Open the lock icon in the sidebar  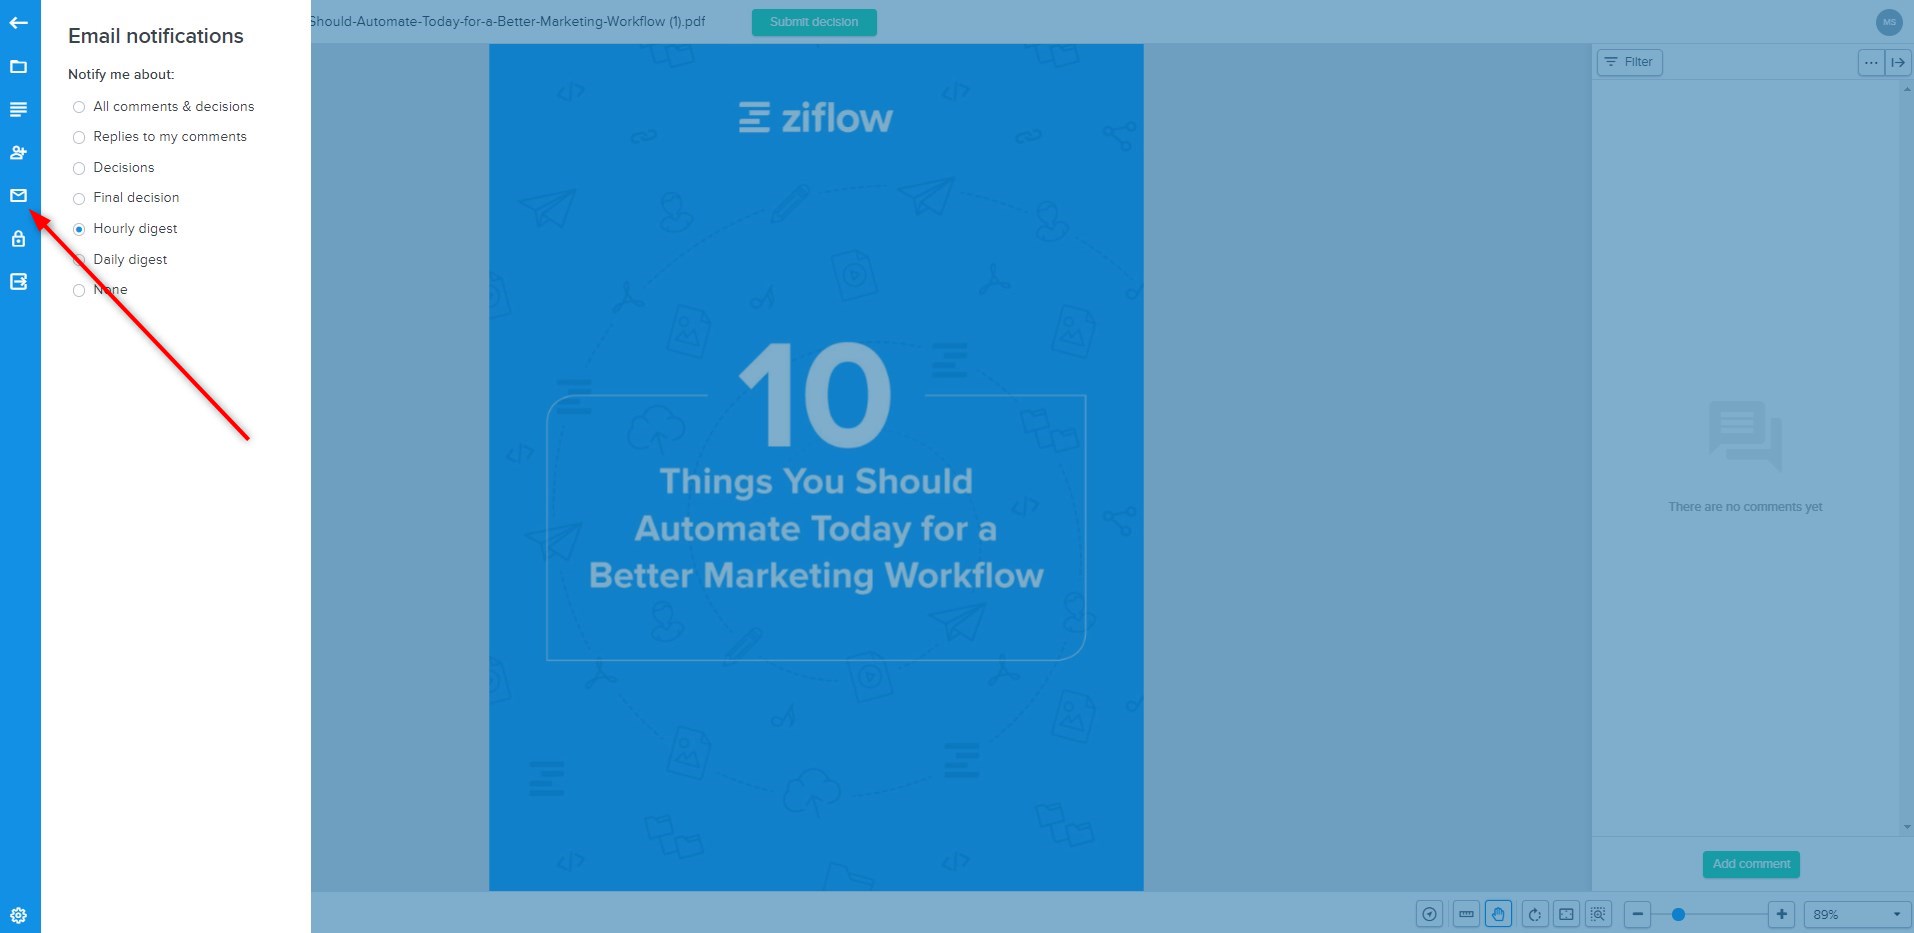tap(19, 239)
